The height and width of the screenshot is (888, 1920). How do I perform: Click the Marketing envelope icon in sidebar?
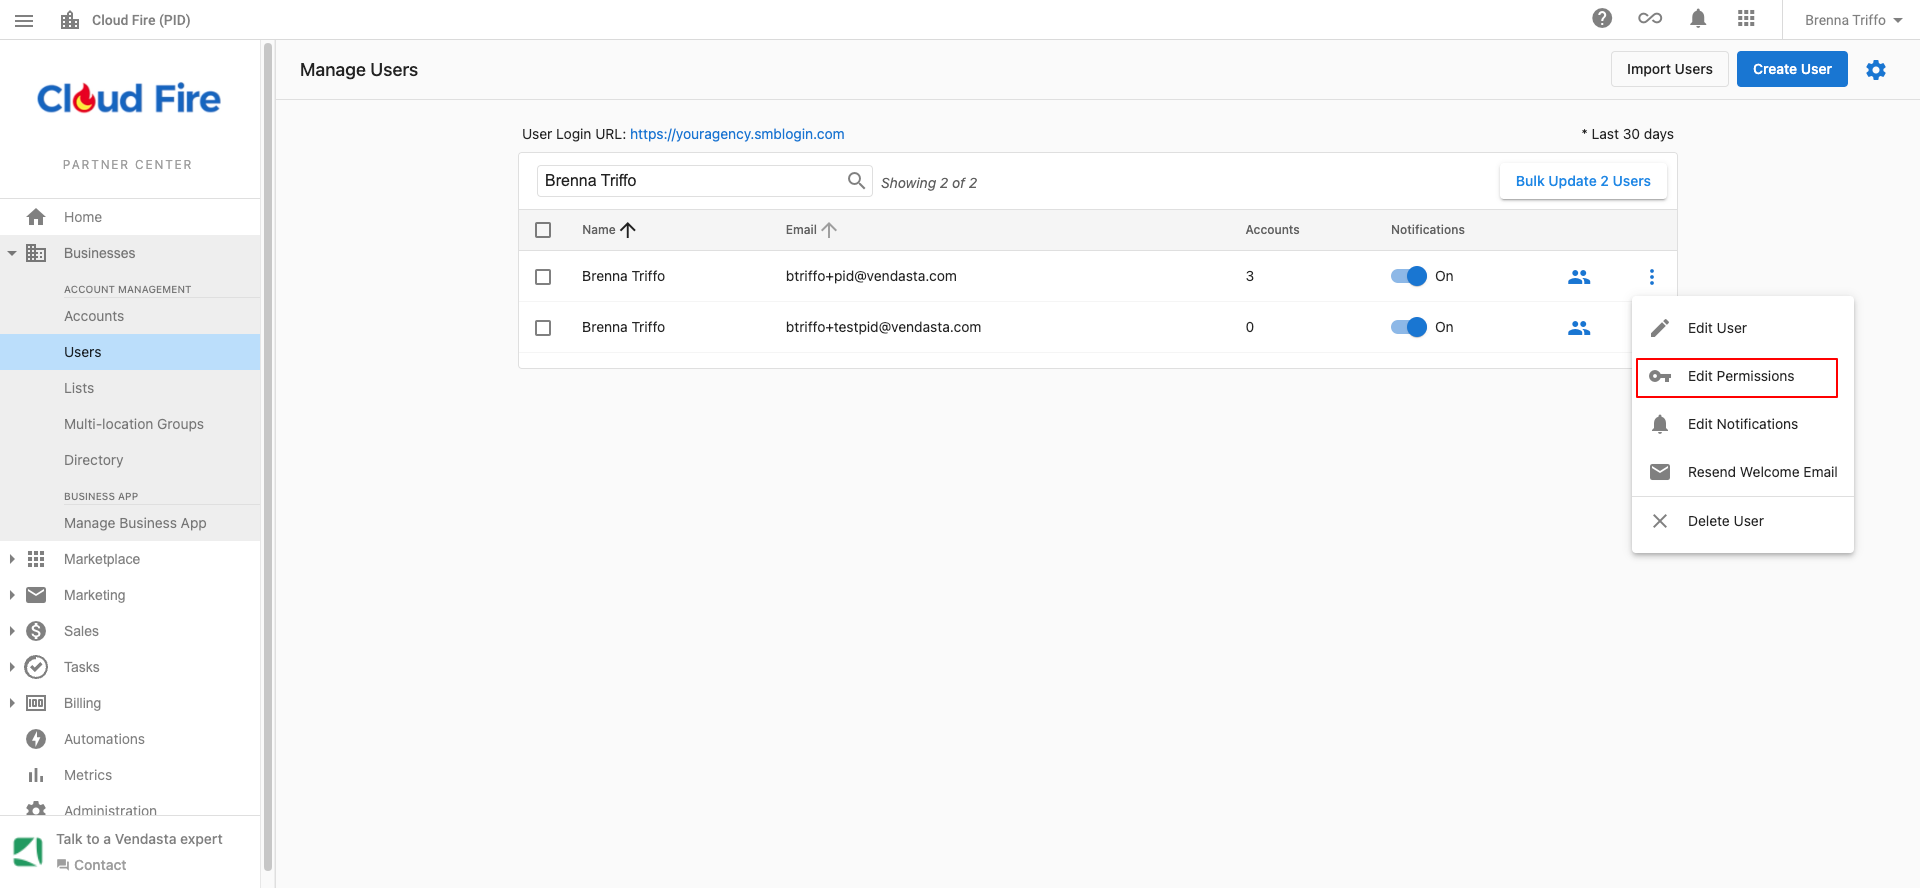36,595
